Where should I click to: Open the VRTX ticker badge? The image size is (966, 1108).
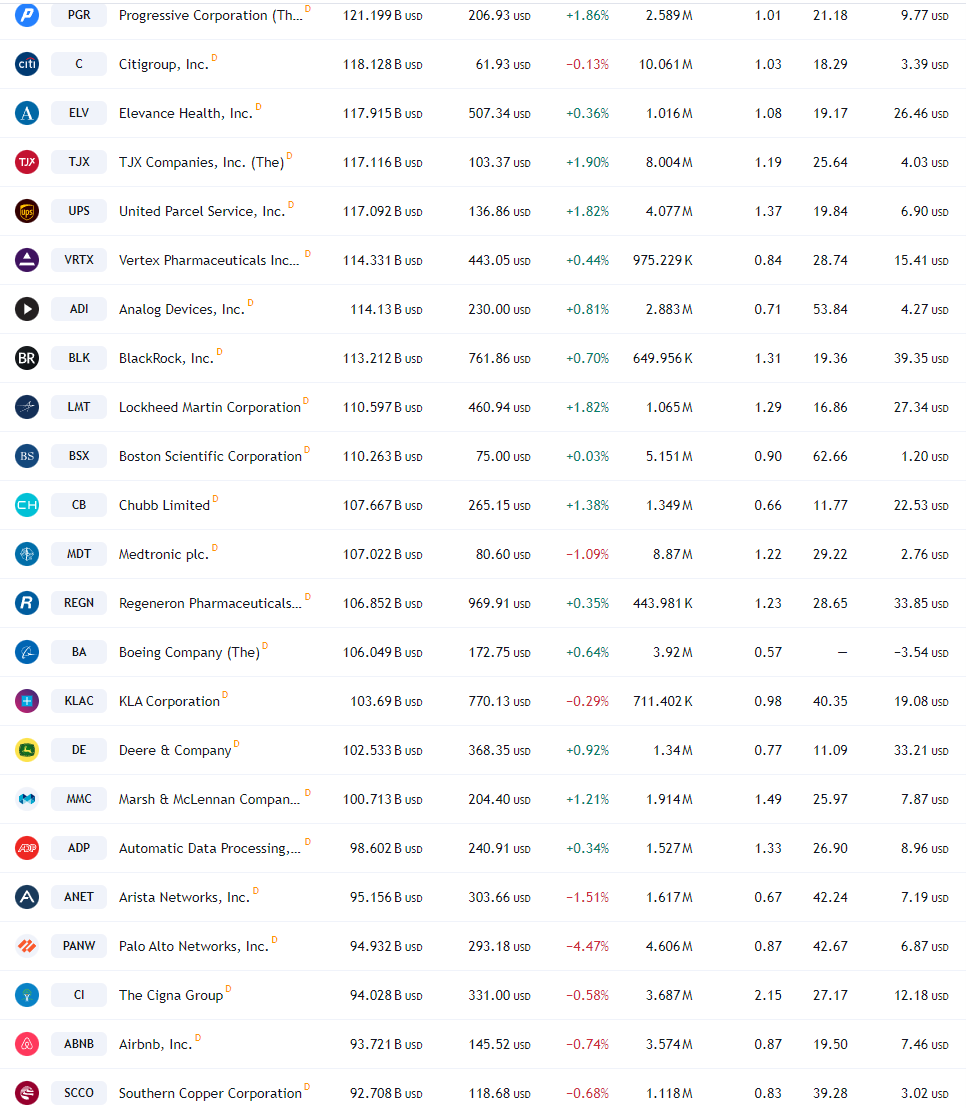coord(79,260)
